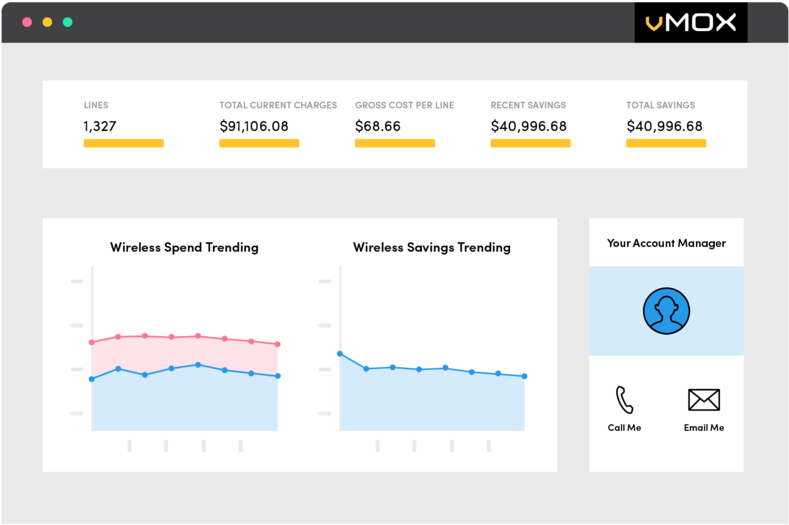Select the Email Me link text
Screen dimensions: 789x525
[x=704, y=428]
